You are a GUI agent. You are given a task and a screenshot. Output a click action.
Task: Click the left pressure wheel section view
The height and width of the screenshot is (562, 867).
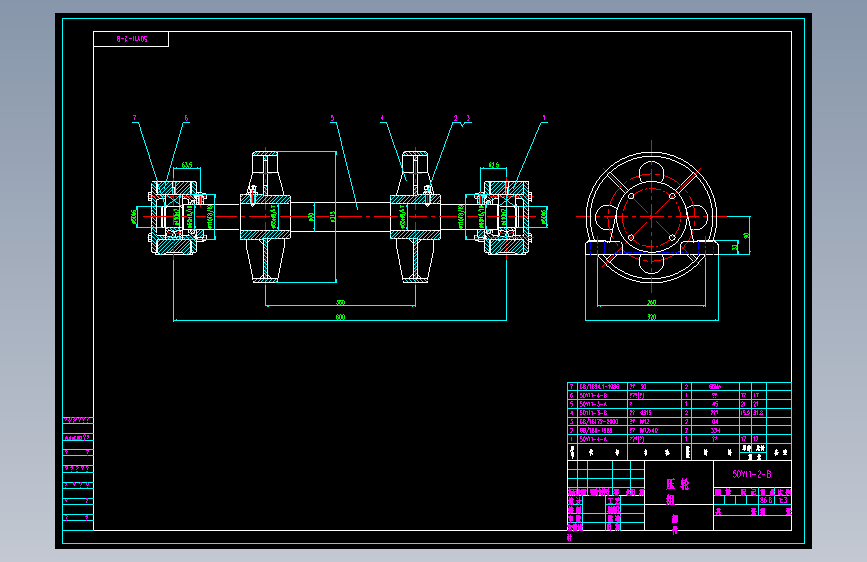pos(265,216)
